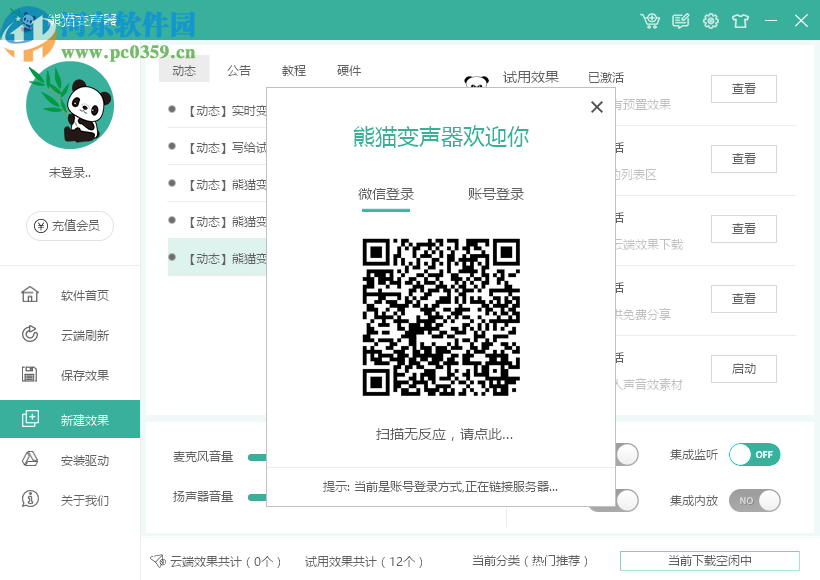820x580 pixels.
Task: Click 当前分类（热门推荐）status text
Action: [x=530, y=561]
